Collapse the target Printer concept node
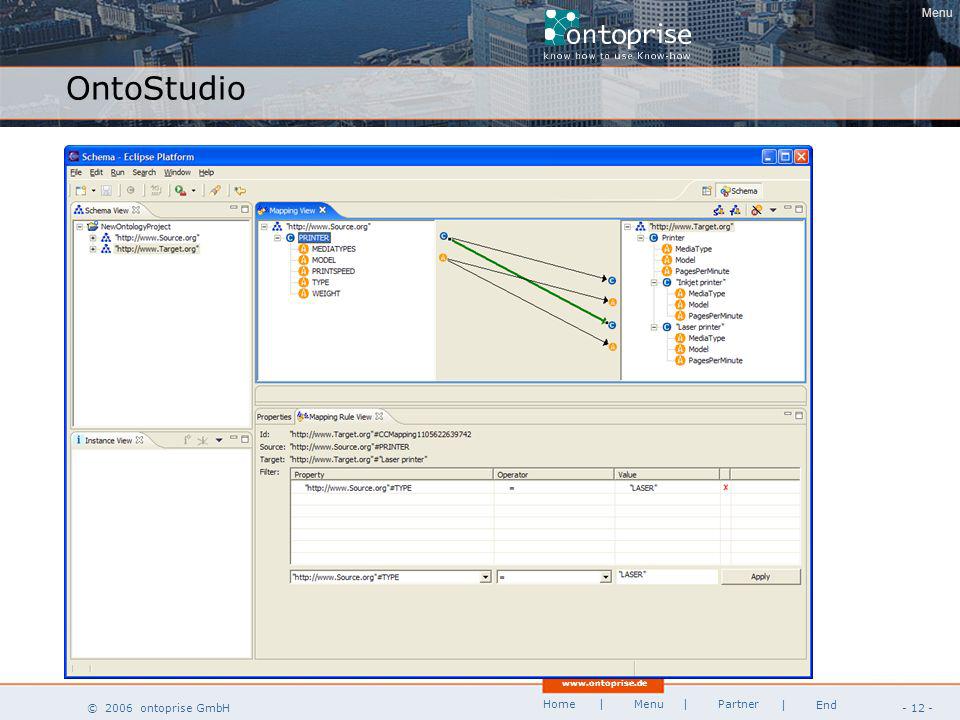The image size is (960, 720). [x=640, y=238]
